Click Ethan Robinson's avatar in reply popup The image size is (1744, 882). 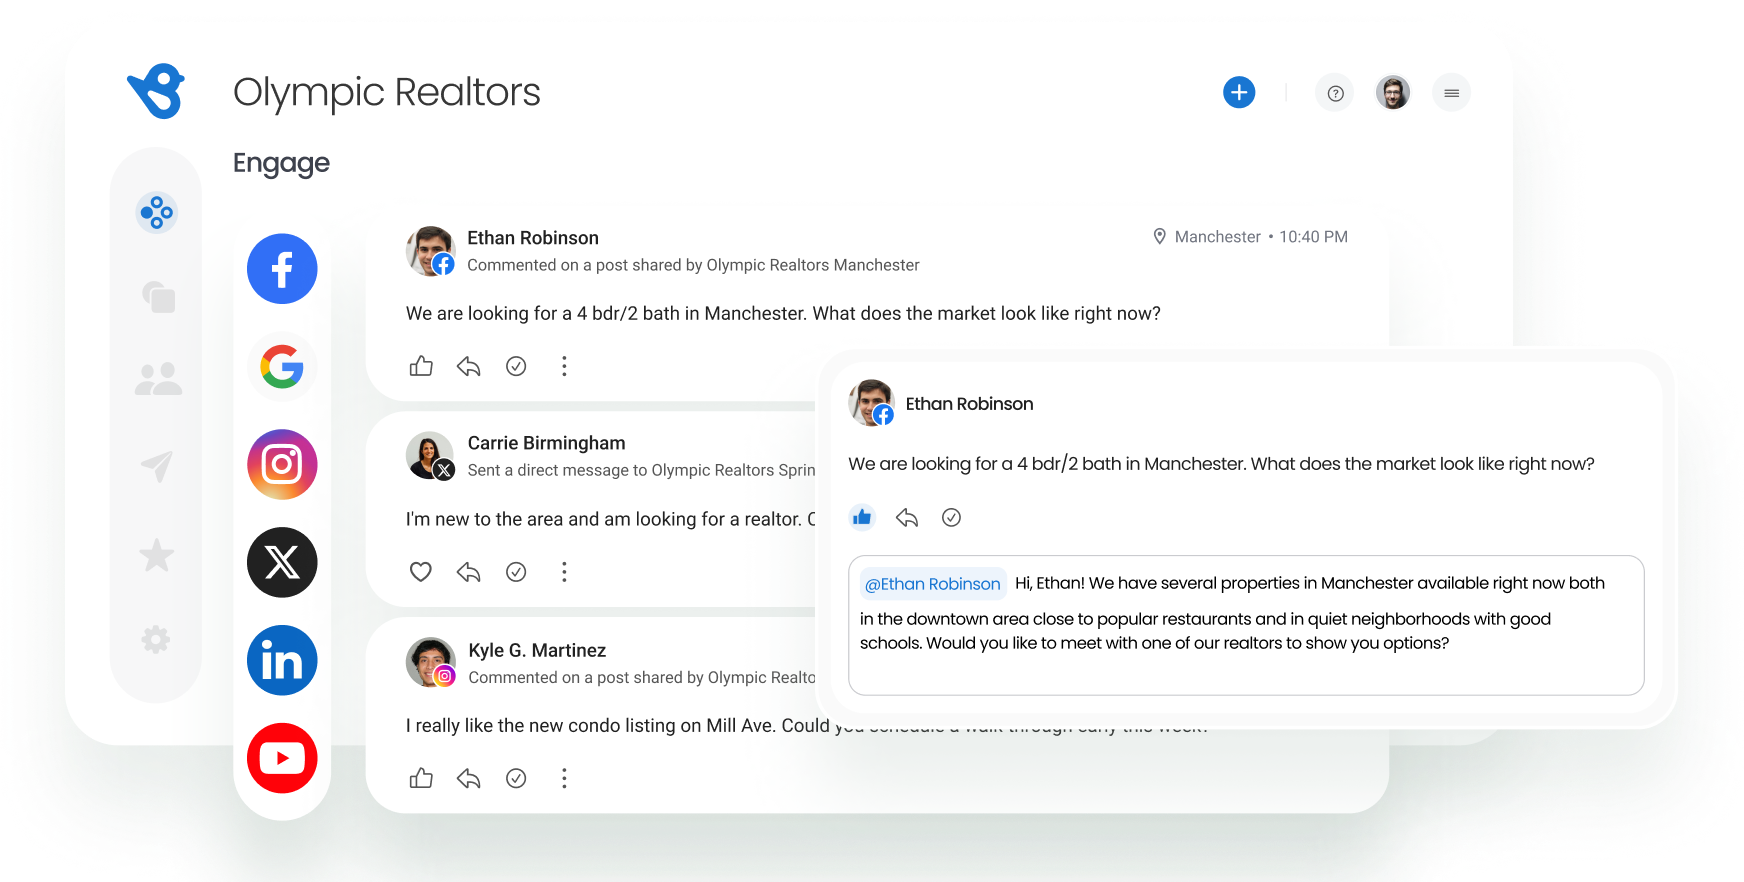click(871, 403)
